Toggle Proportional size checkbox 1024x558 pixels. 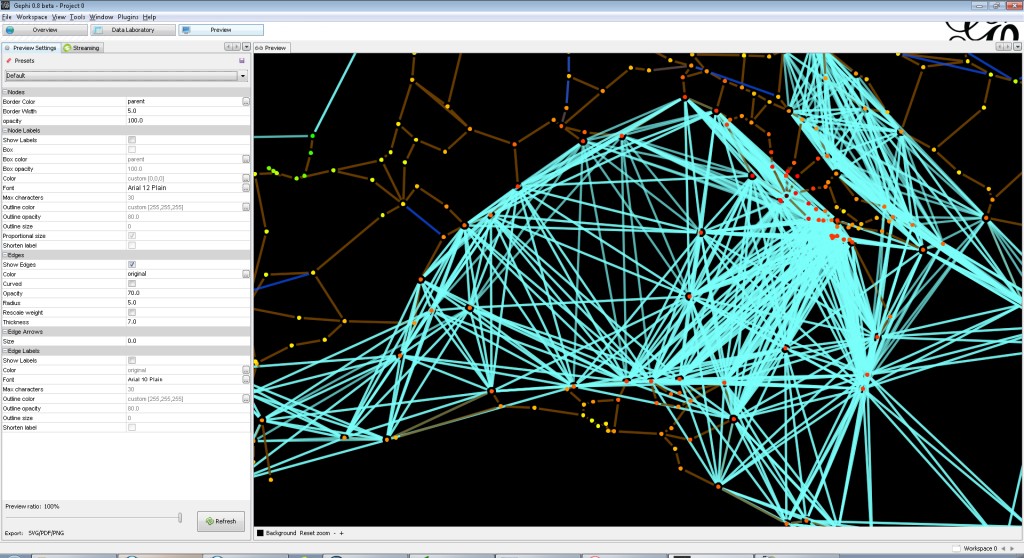[132, 235]
